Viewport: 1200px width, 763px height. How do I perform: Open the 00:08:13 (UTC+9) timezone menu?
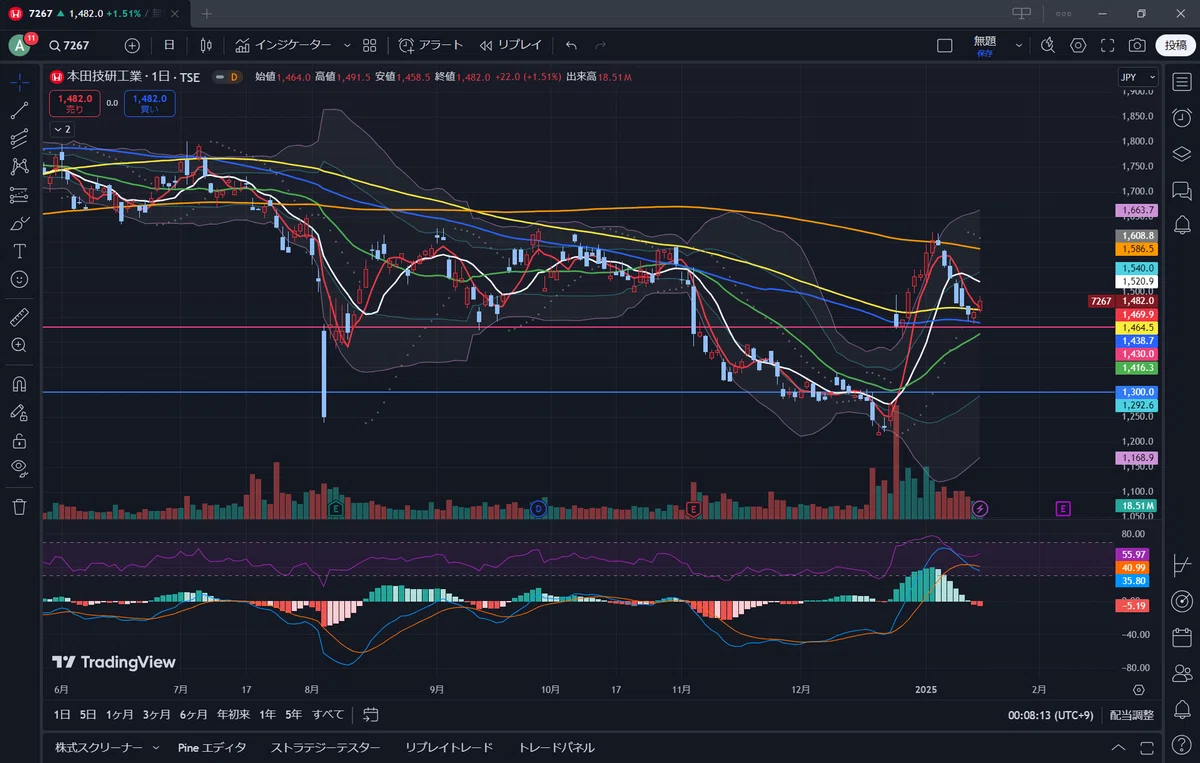click(1049, 715)
